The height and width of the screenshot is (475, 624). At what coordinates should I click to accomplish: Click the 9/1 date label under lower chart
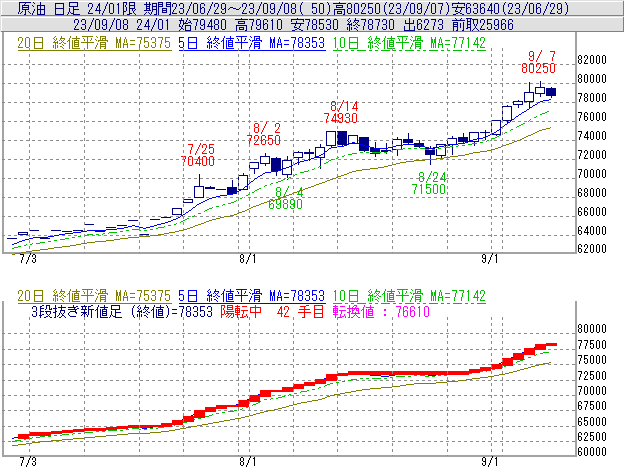click(489, 461)
